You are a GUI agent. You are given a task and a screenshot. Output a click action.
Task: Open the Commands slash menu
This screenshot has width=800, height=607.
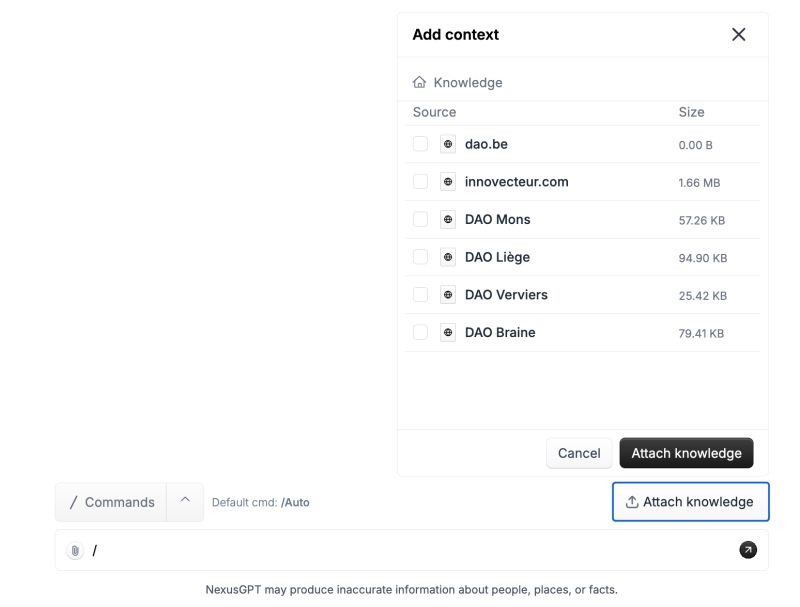[111, 502]
